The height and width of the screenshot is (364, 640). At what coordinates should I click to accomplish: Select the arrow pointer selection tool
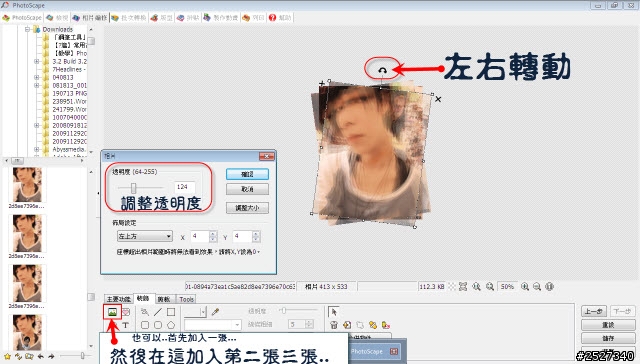334,312
